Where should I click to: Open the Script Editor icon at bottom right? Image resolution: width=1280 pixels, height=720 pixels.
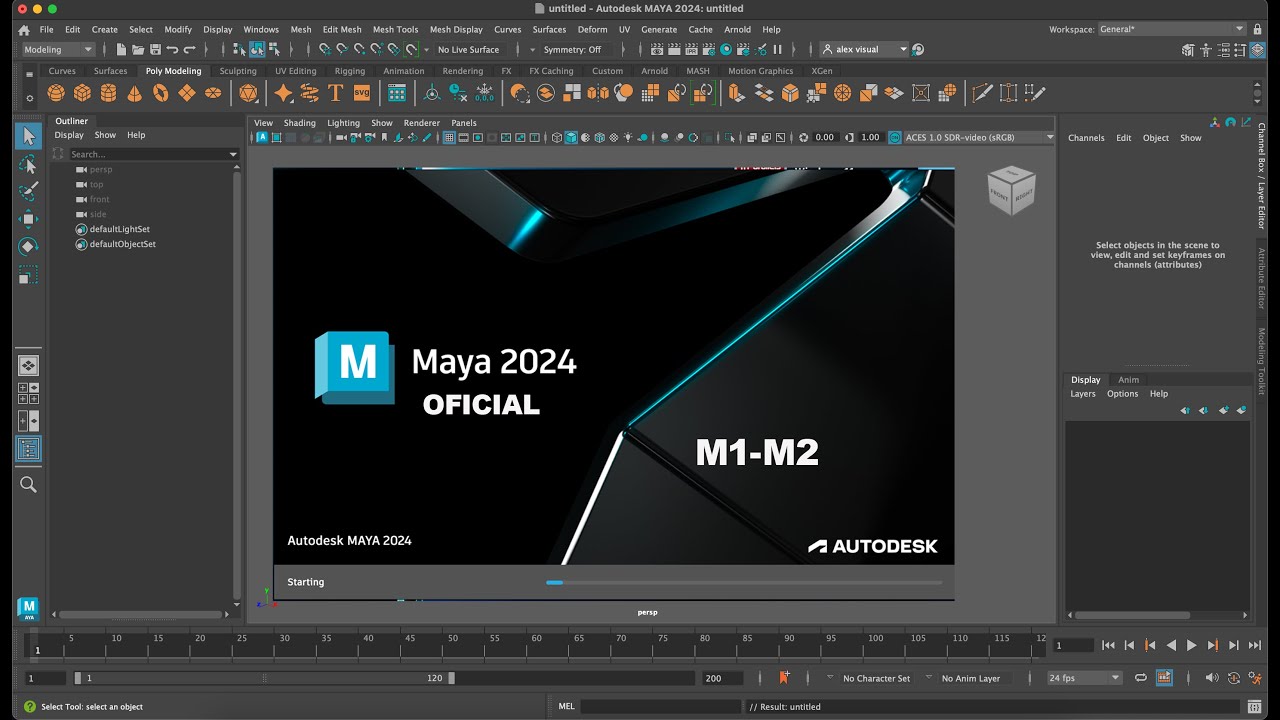coord(1256,706)
